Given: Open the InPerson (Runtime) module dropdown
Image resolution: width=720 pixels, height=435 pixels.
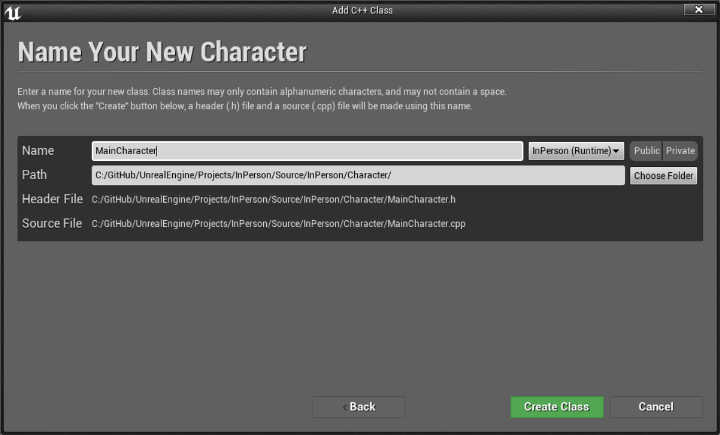Looking at the screenshot, I should 576,151.
